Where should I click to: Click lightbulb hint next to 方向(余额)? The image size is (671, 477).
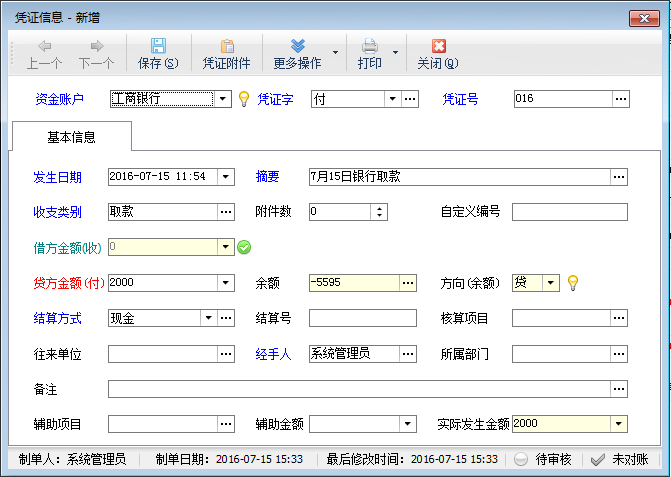(573, 283)
